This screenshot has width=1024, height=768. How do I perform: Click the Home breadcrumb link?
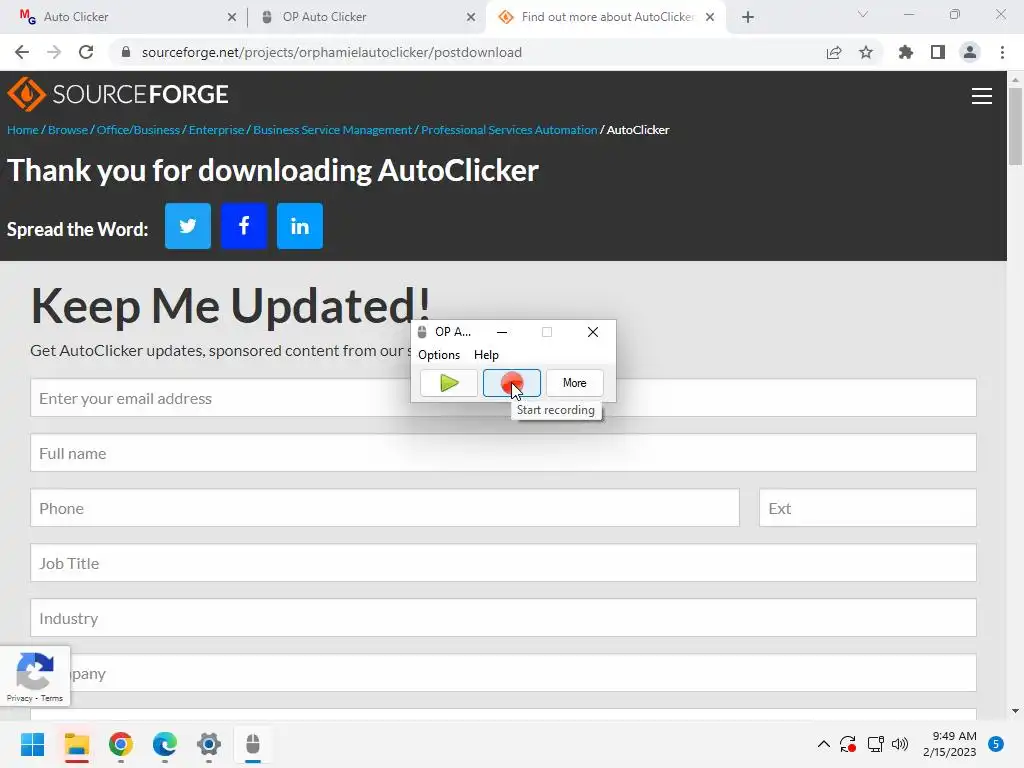(x=23, y=130)
